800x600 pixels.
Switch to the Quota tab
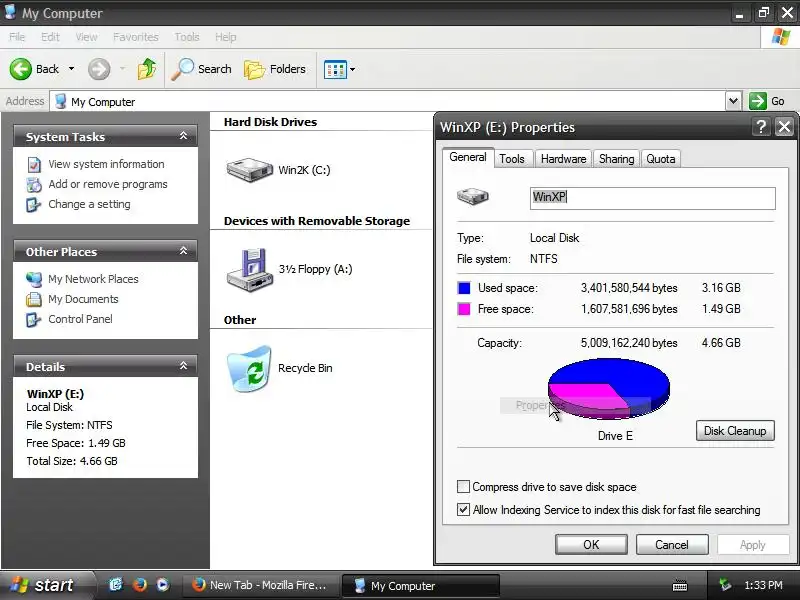pyautogui.click(x=661, y=159)
